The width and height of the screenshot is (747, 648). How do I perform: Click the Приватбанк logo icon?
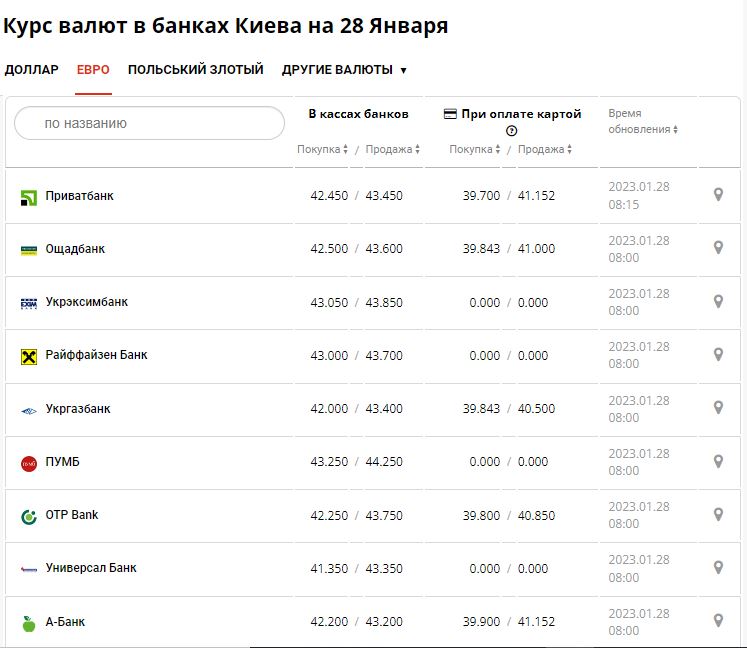(29, 198)
